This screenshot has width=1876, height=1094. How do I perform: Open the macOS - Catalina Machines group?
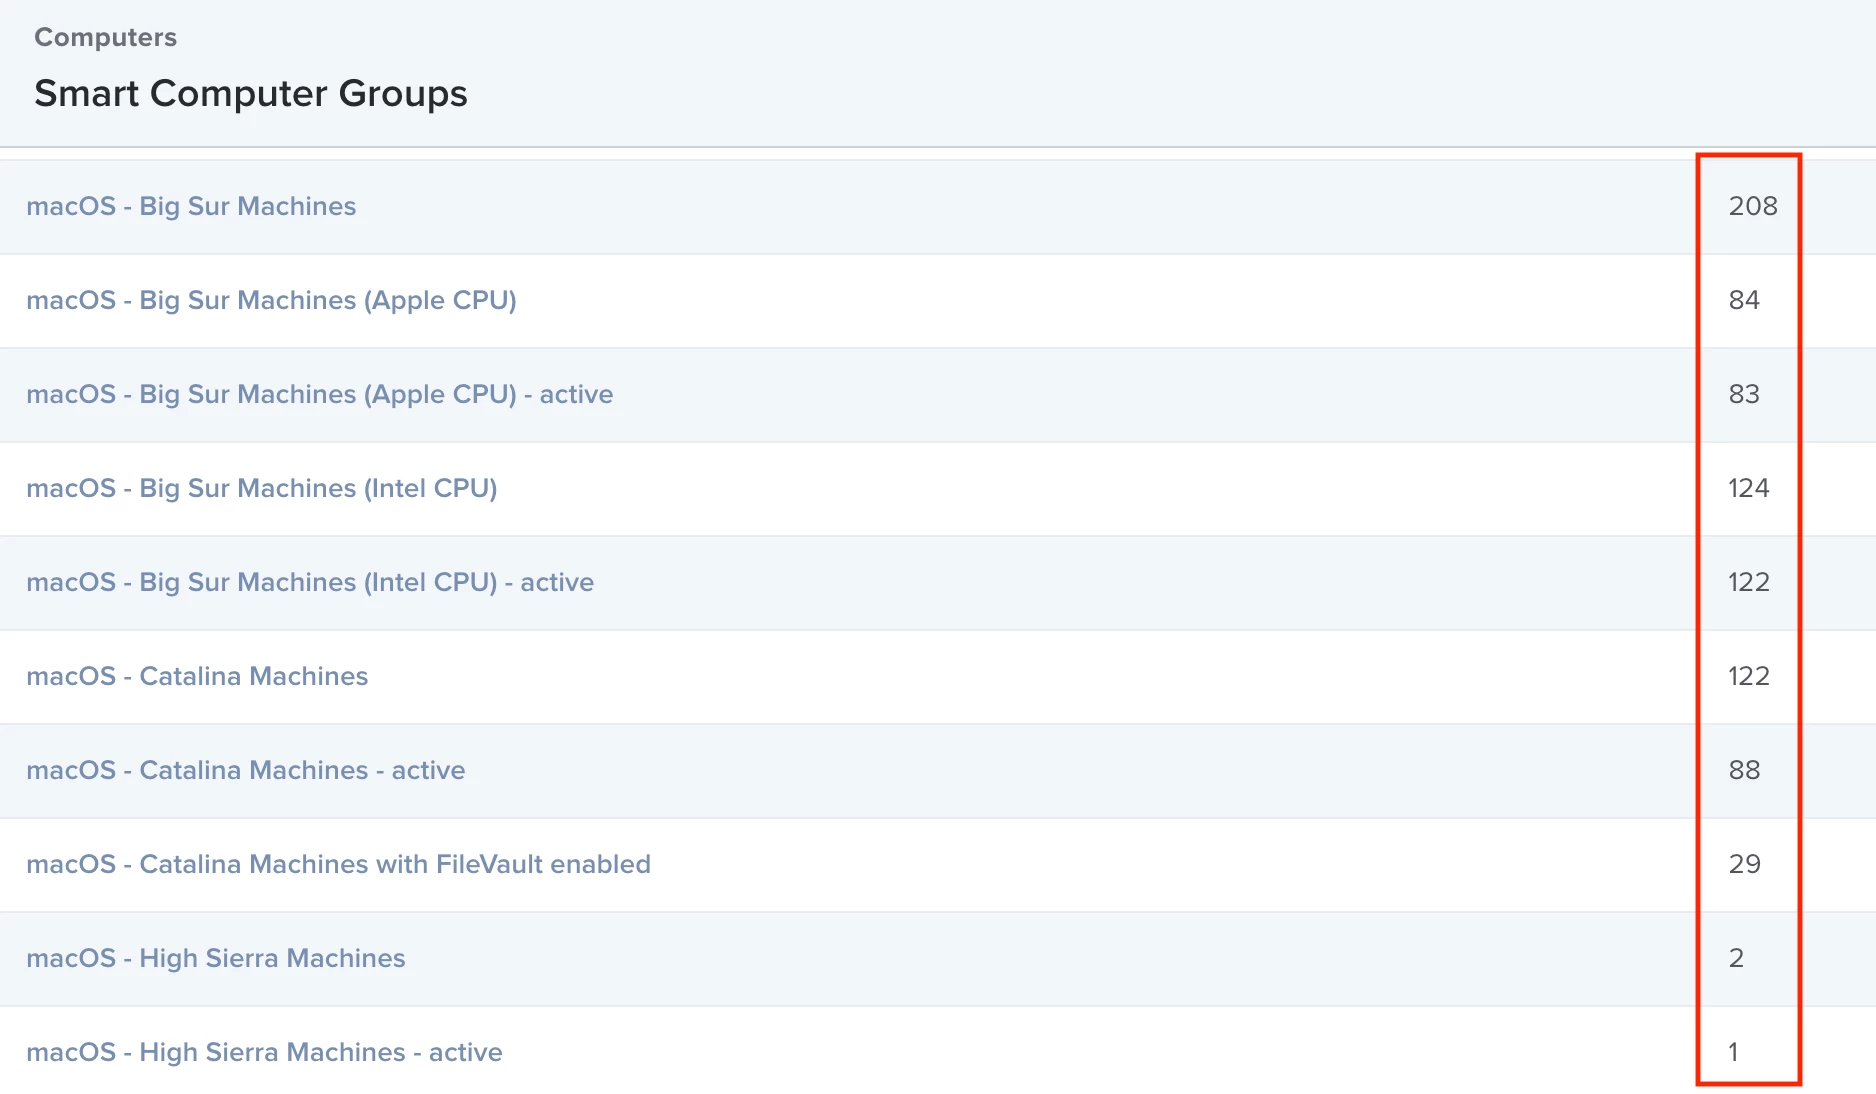pyautogui.click(x=197, y=676)
